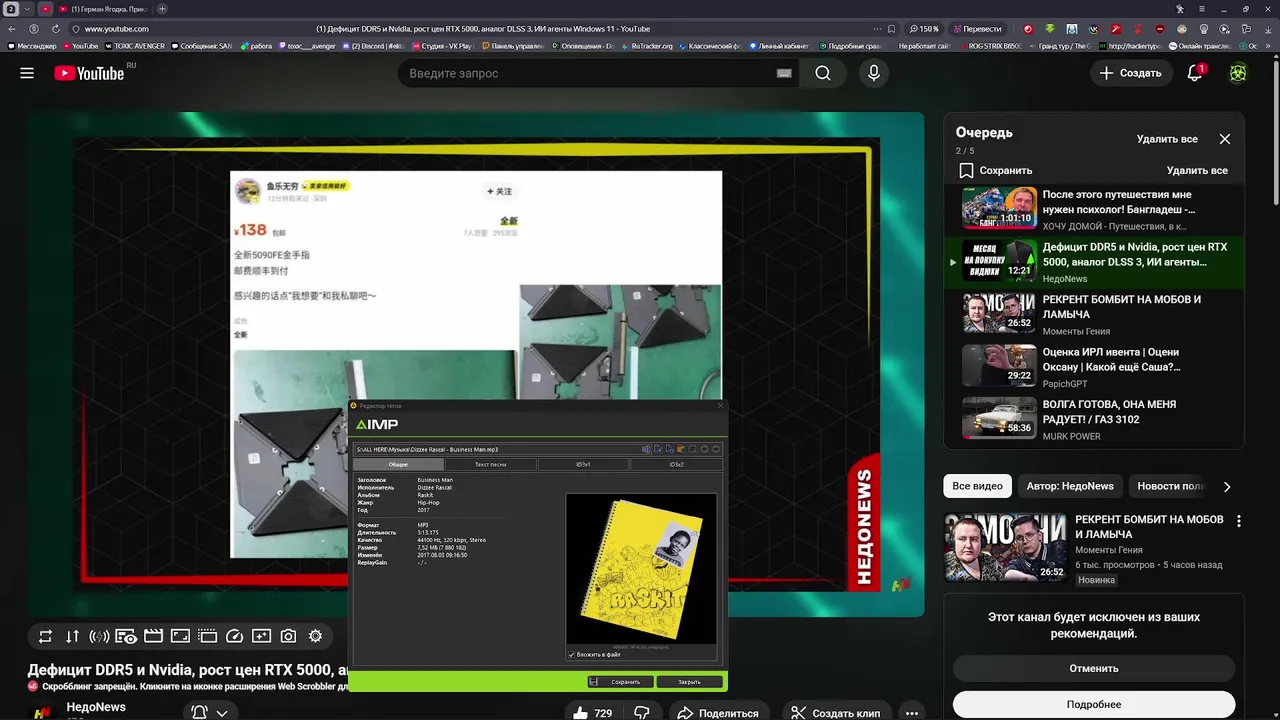The height and width of the screenshot is (720, 1280).
Task: Click the resize player icon in enhancer toolbar
Action: pos(180,636)
